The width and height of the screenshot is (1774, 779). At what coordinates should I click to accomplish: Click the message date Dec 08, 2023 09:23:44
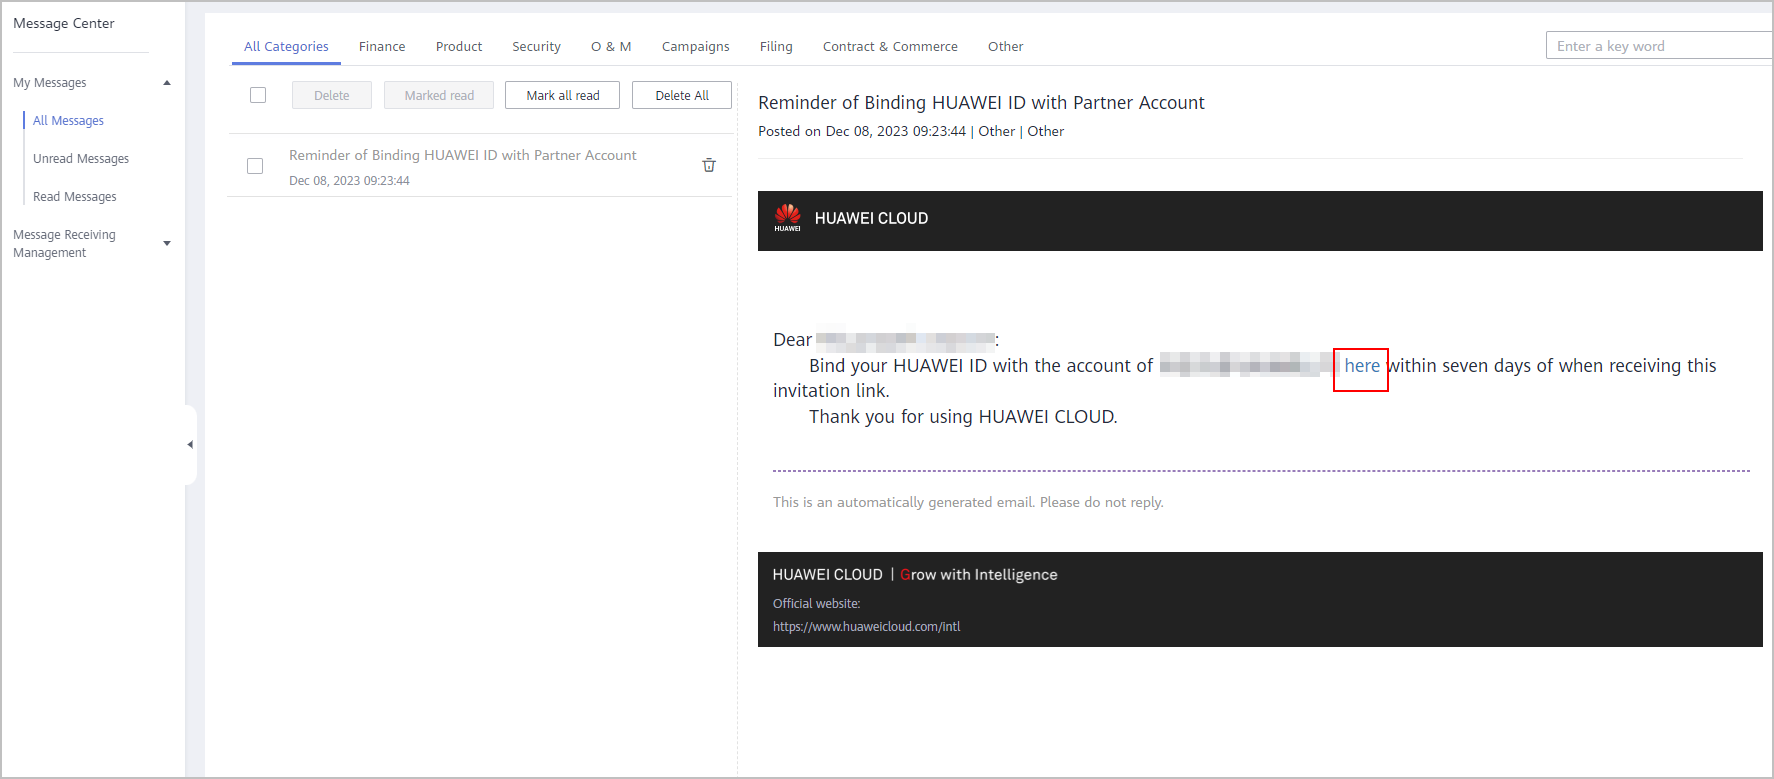[x=349, y=181]
